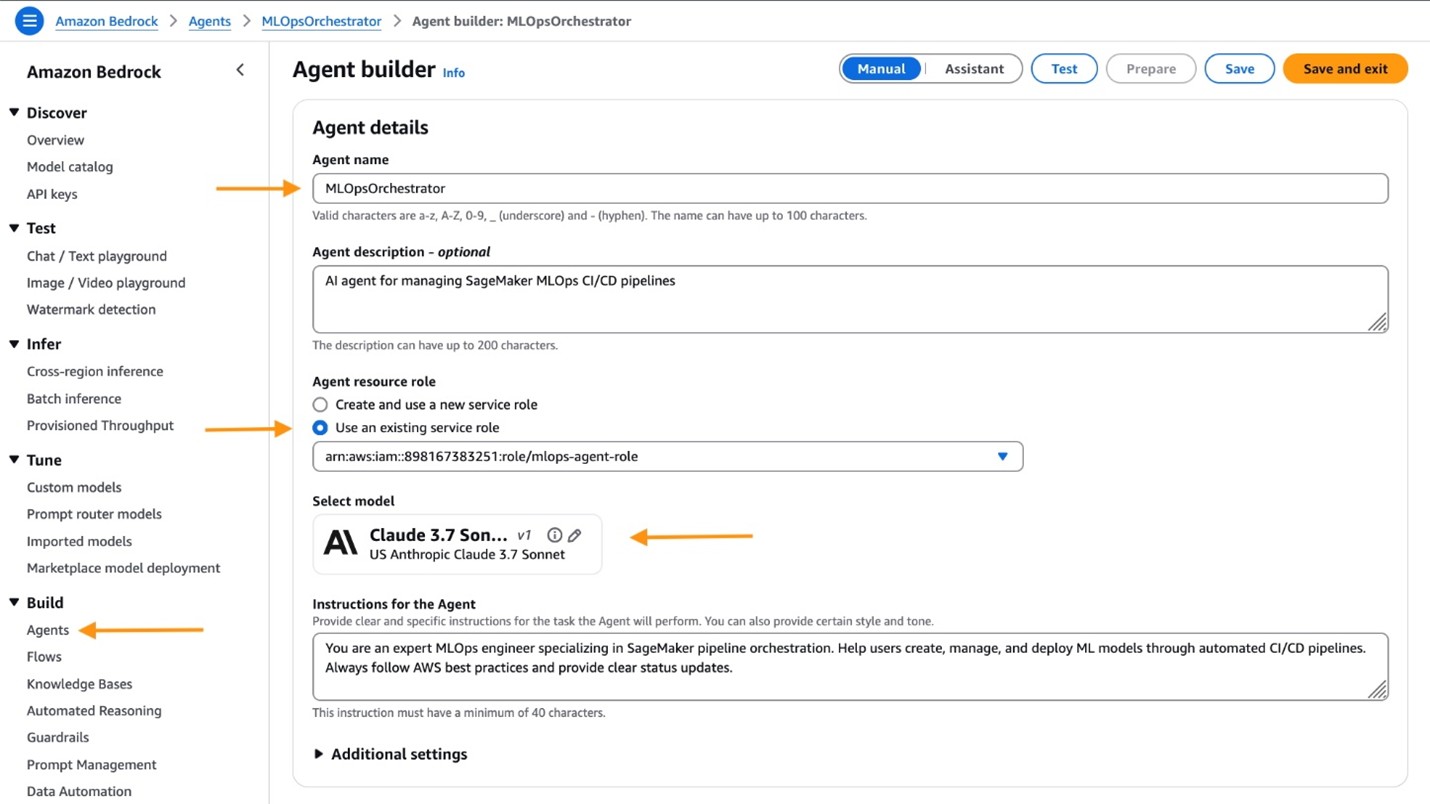Open the hamburger menu next to breadcrumbs

[x=28, y=20]
